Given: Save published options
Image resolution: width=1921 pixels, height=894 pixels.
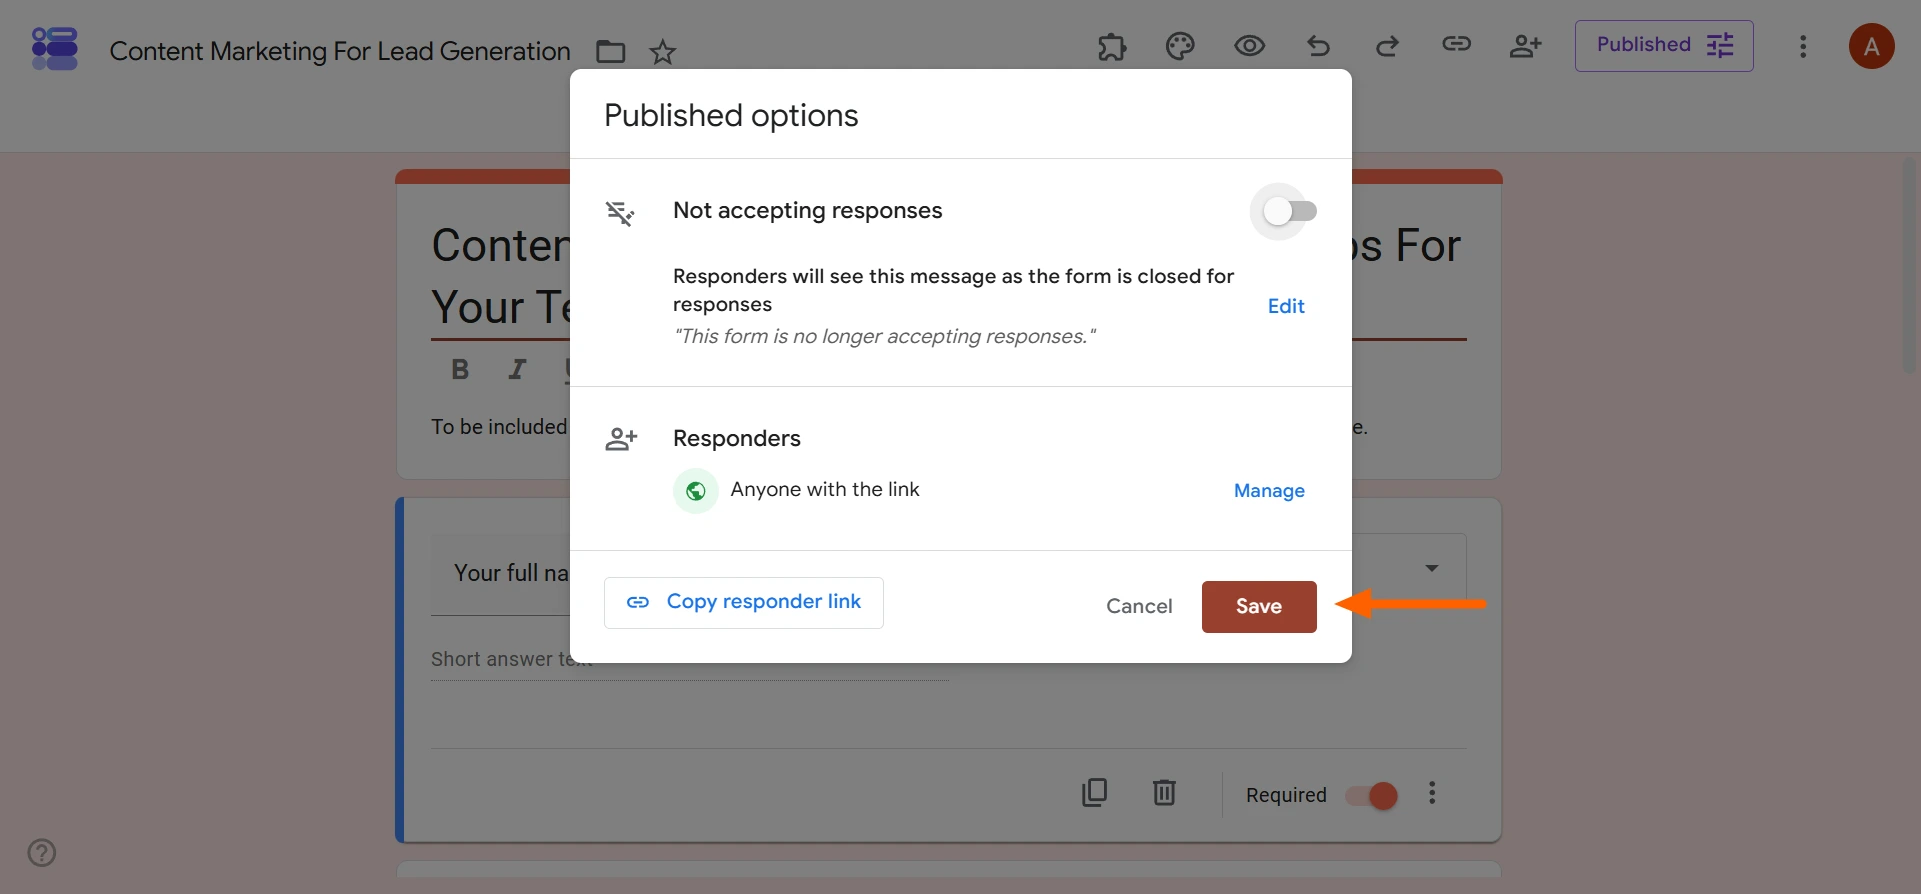Looking at the screenshot, I should pos(1259,607).
